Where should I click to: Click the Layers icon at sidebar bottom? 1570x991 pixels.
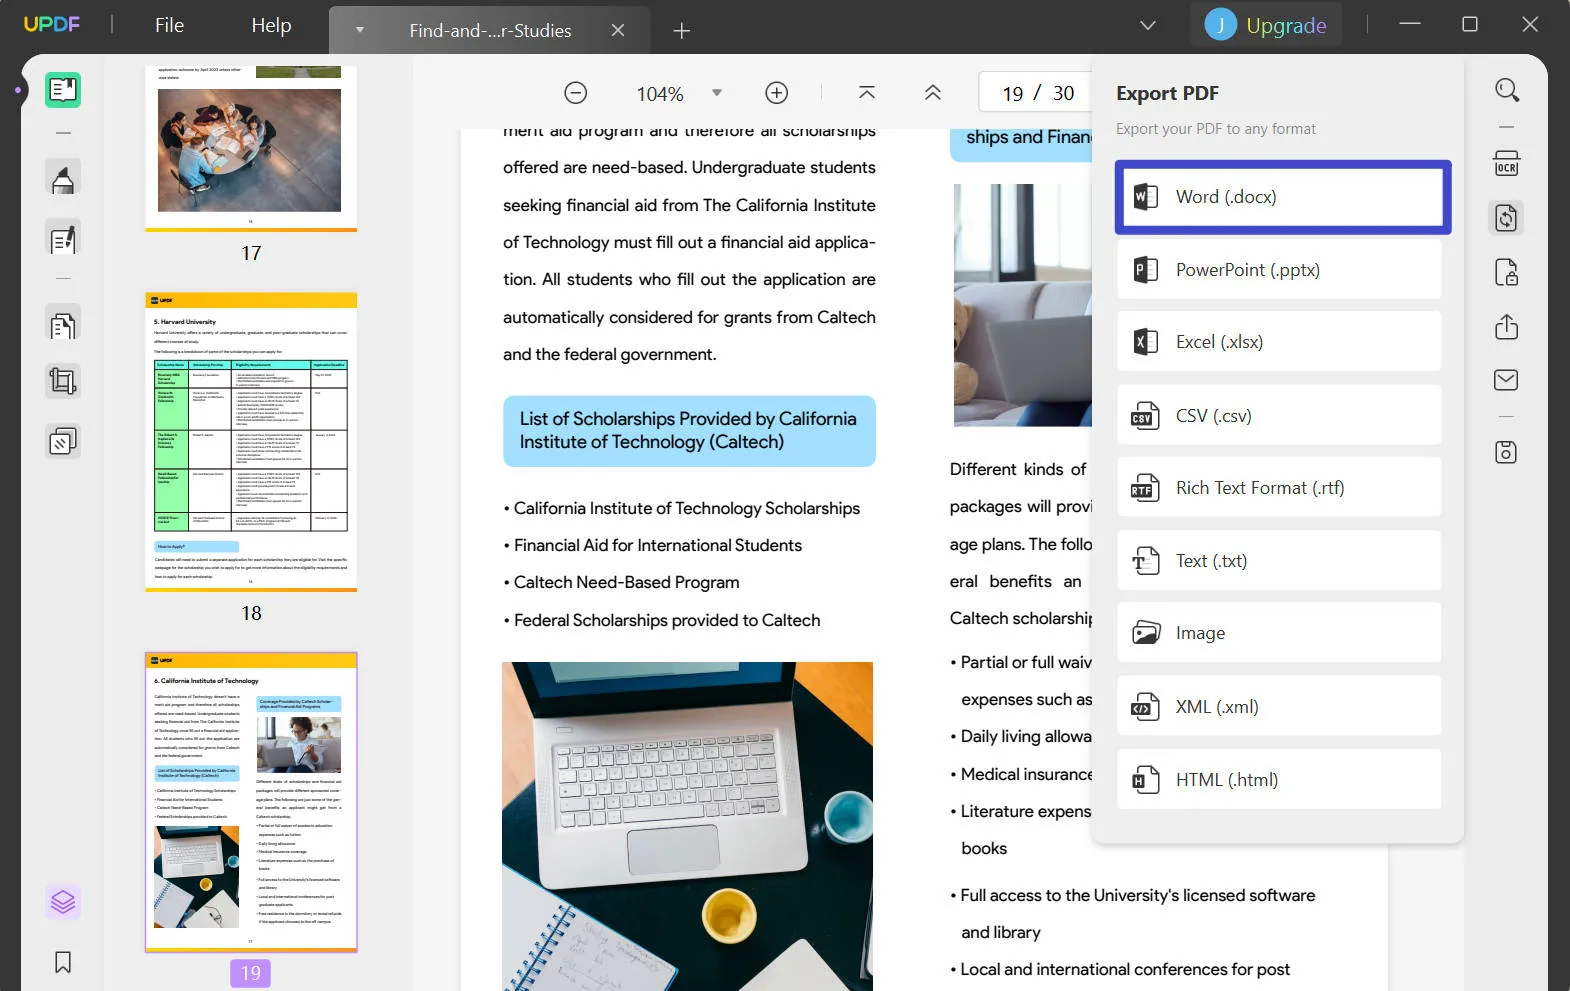pos(63,902)
